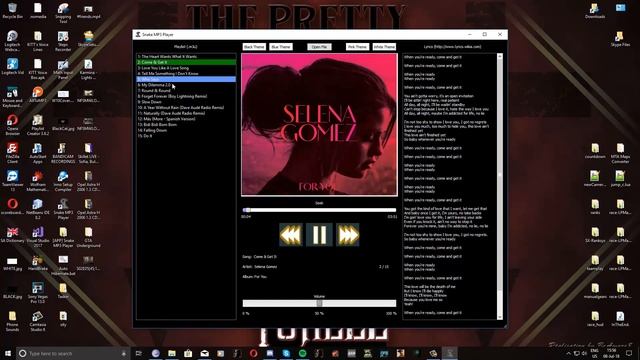Open Sony Vegas Pro 13.0 desktop shortcut
Screen dimensions: 640x360
click(x=38, y=293)
